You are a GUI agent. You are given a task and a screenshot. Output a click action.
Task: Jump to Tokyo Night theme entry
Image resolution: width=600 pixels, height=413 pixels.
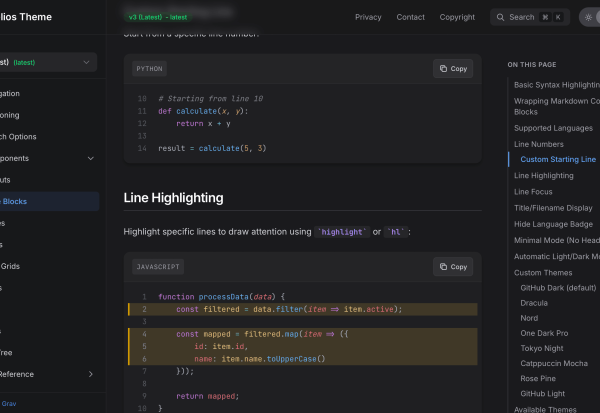[x=541, y=348]
